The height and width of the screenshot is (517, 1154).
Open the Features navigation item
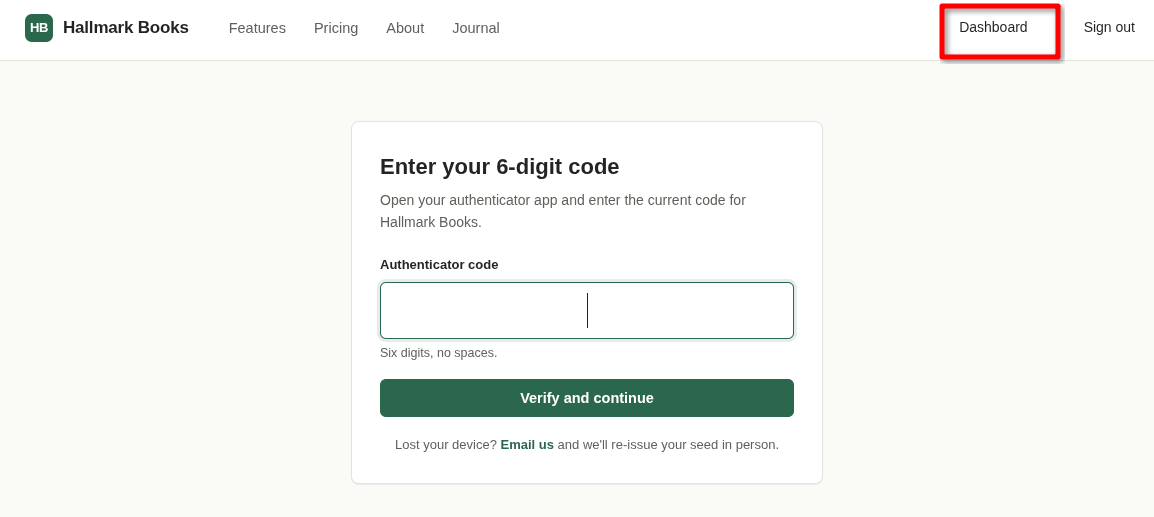click(257, 28)
